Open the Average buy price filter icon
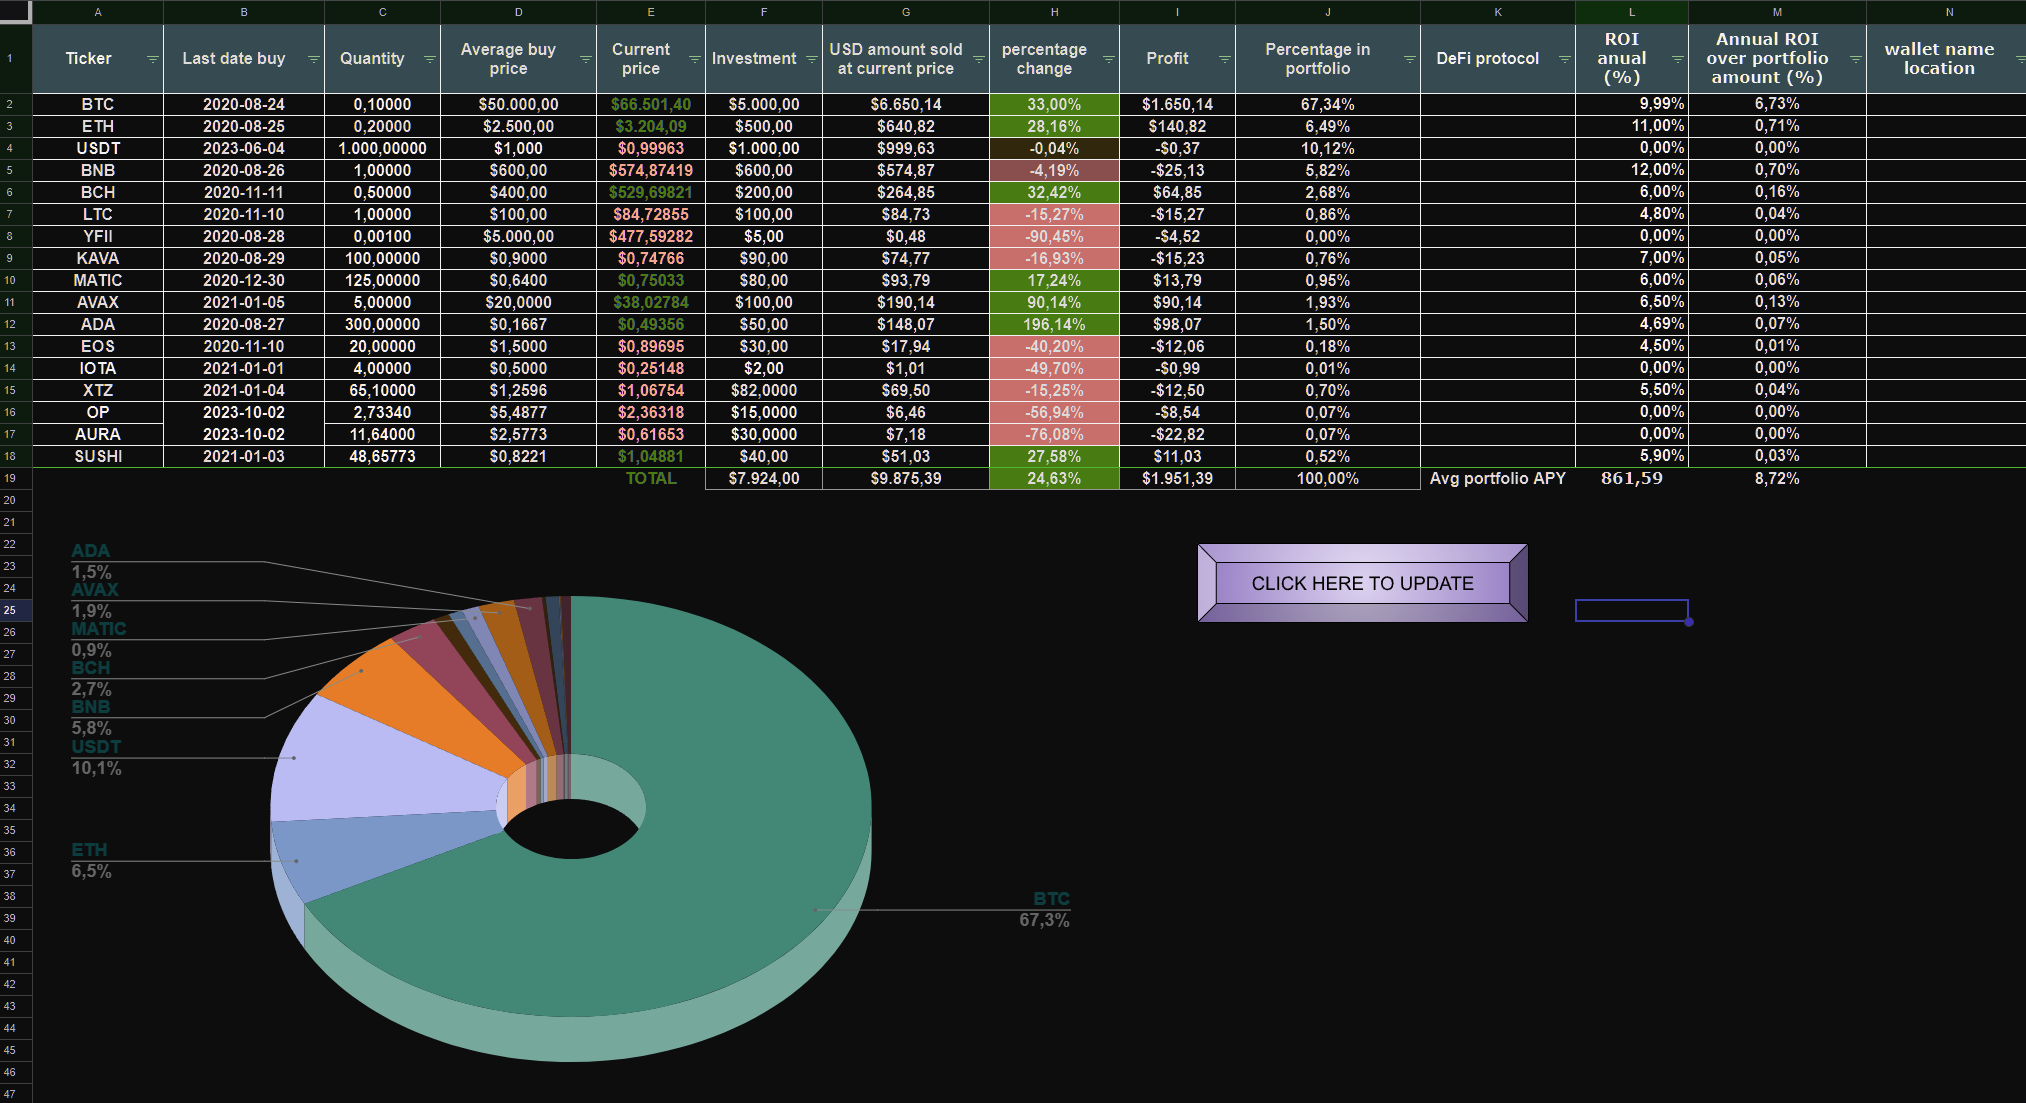The height and width of the screenshot is (1103, 2026). 585,59
